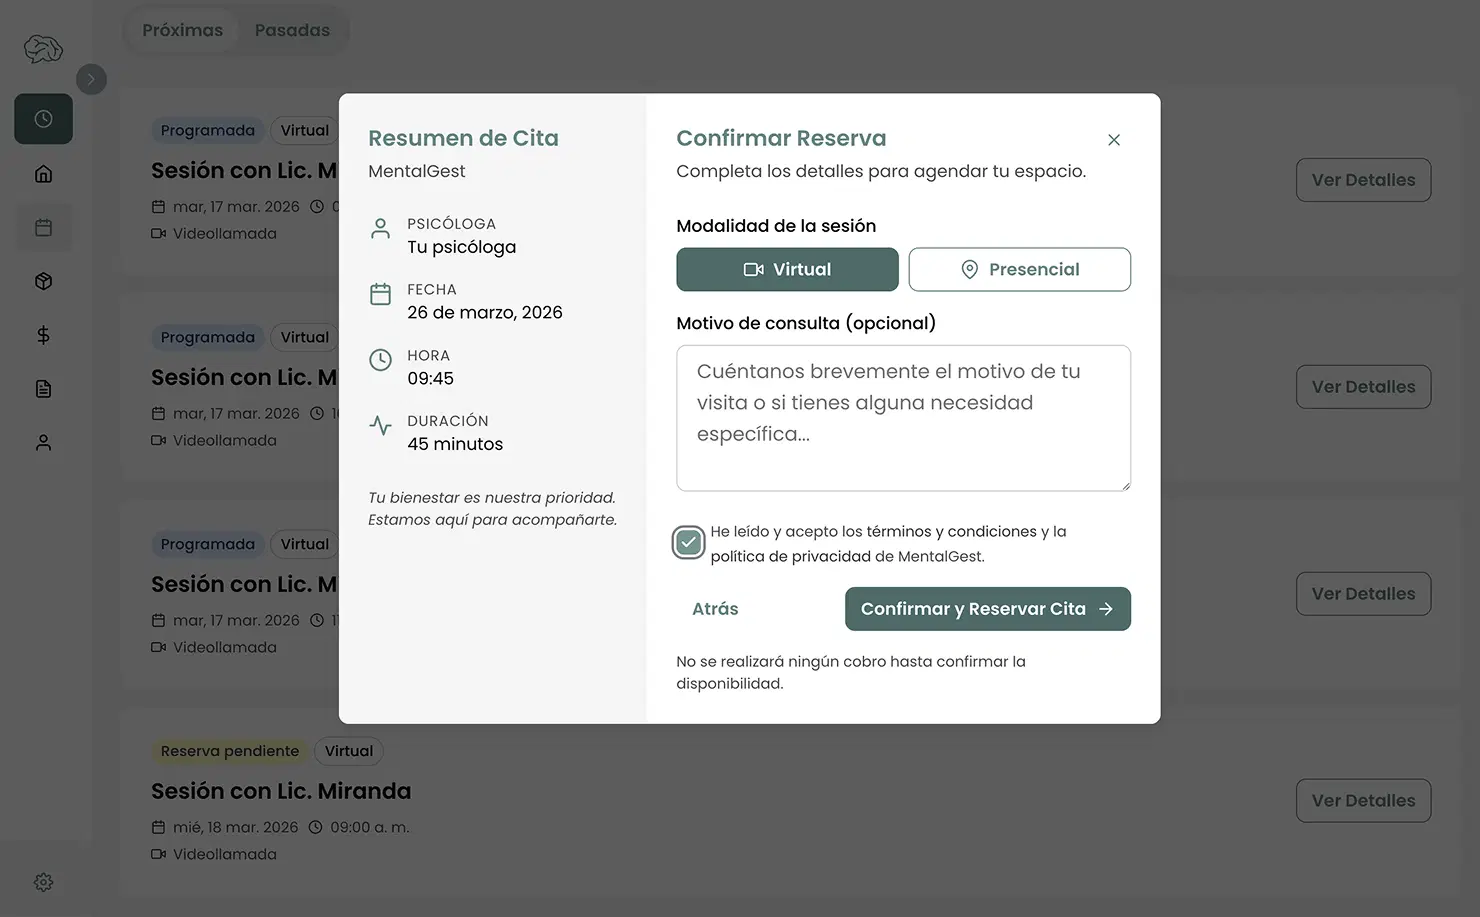The image size is (1480, 917).
Task: Select Virtual session modality
Action: tap(787, 269)
